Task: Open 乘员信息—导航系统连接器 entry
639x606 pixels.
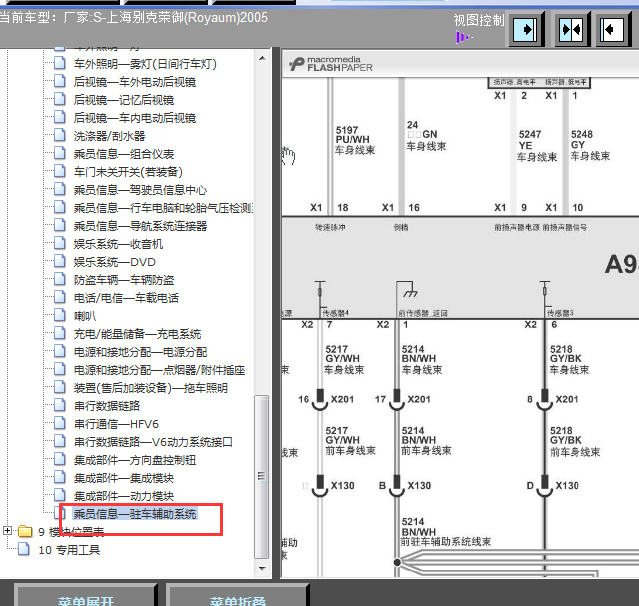Action: 140,226
